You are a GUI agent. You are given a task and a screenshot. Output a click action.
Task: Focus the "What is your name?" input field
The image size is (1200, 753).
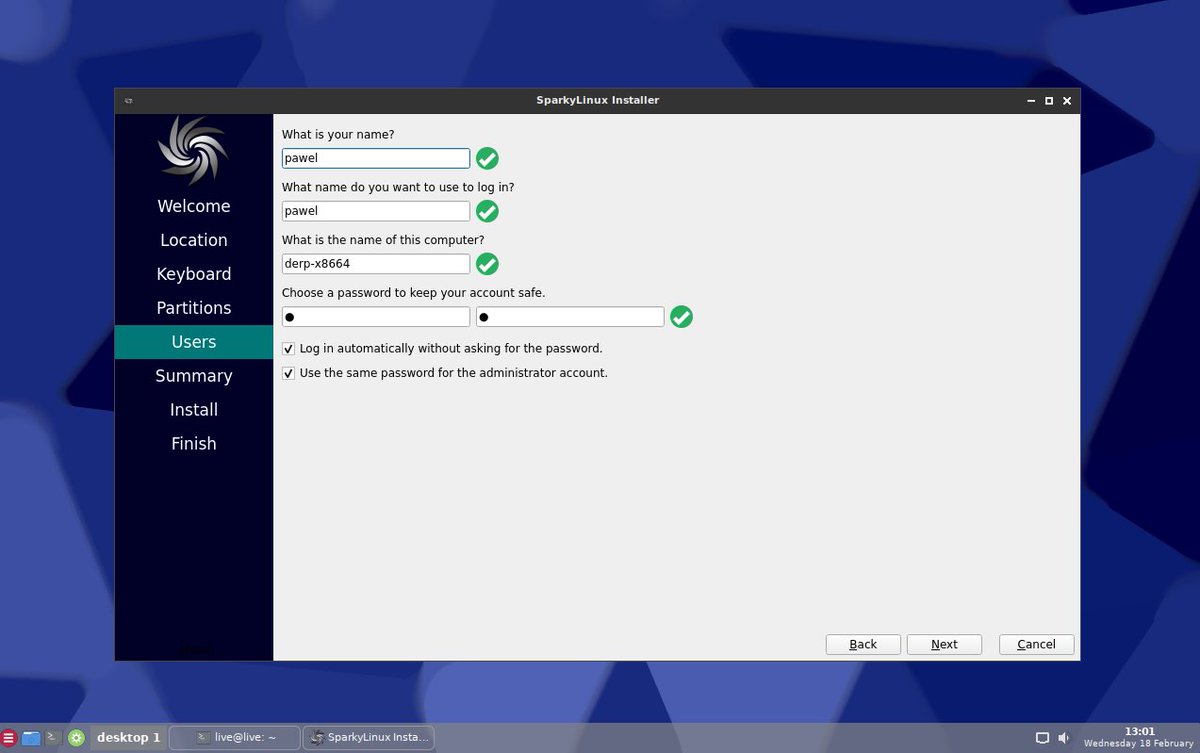tap(376, 158)
